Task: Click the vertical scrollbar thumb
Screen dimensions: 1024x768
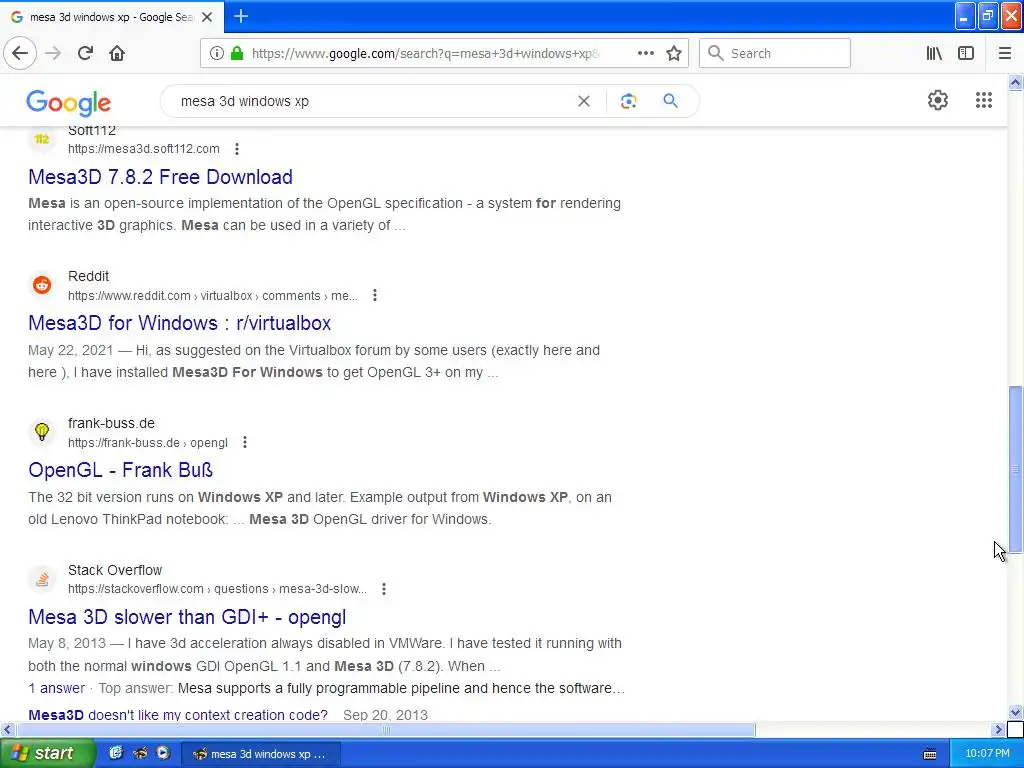Action: [x=1015, y=469]
